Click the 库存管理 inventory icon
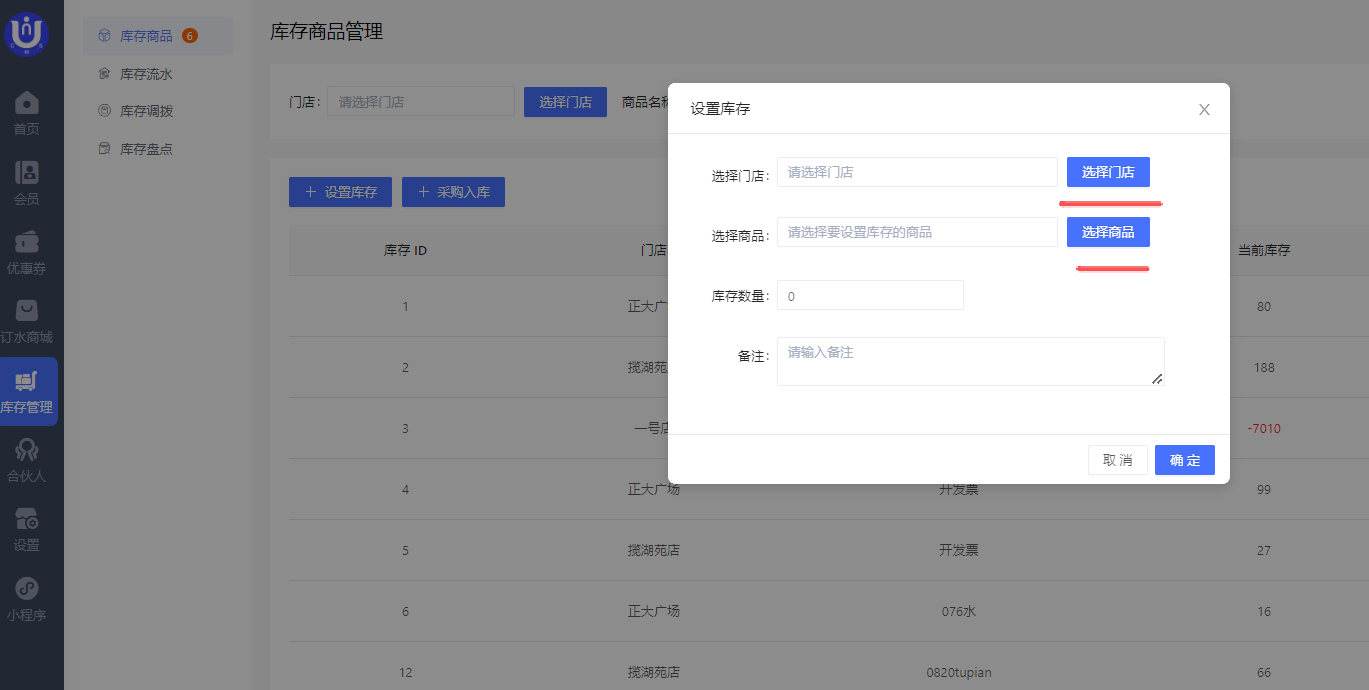Screen dimensions: 1369x690 [28, 381]
